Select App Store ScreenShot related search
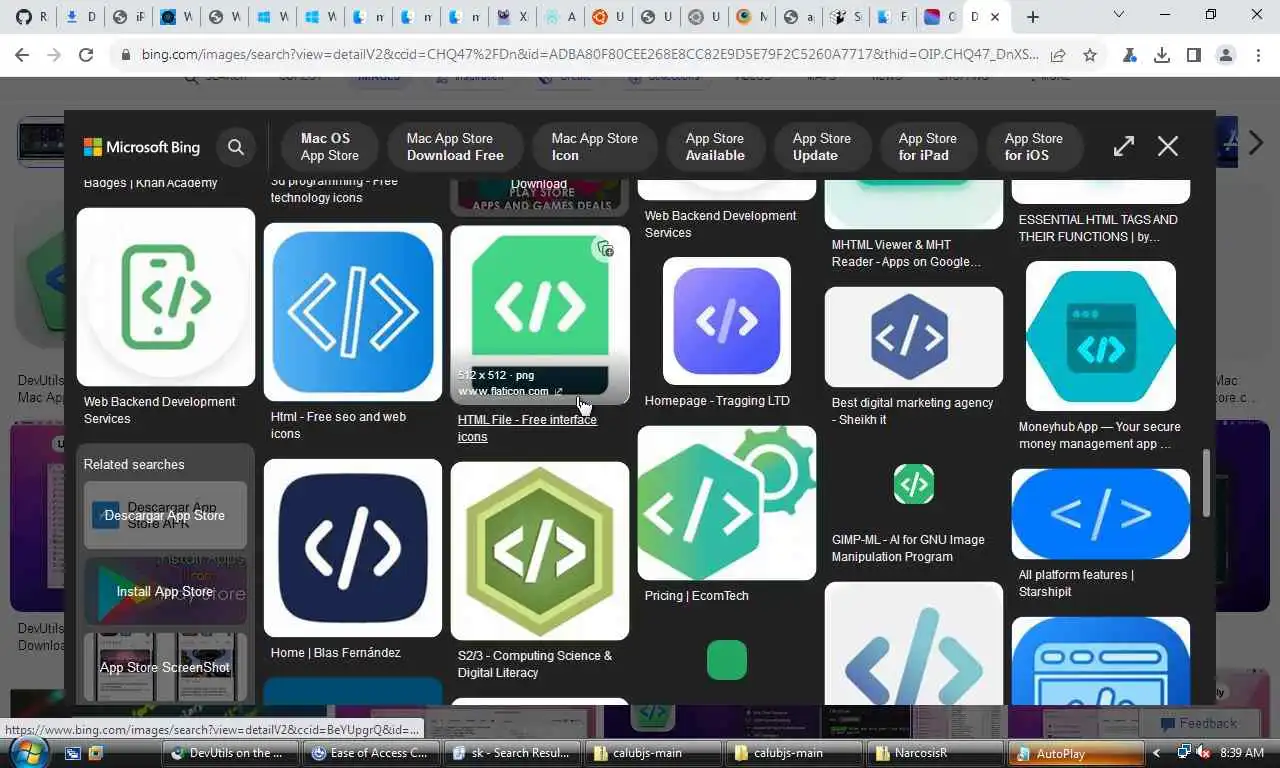 (165, 667)
